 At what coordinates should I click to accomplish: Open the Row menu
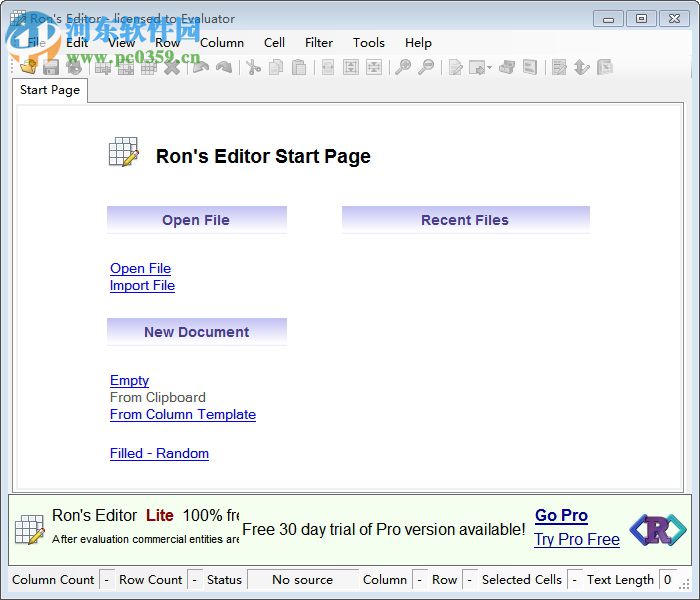(x=167, y=43)
